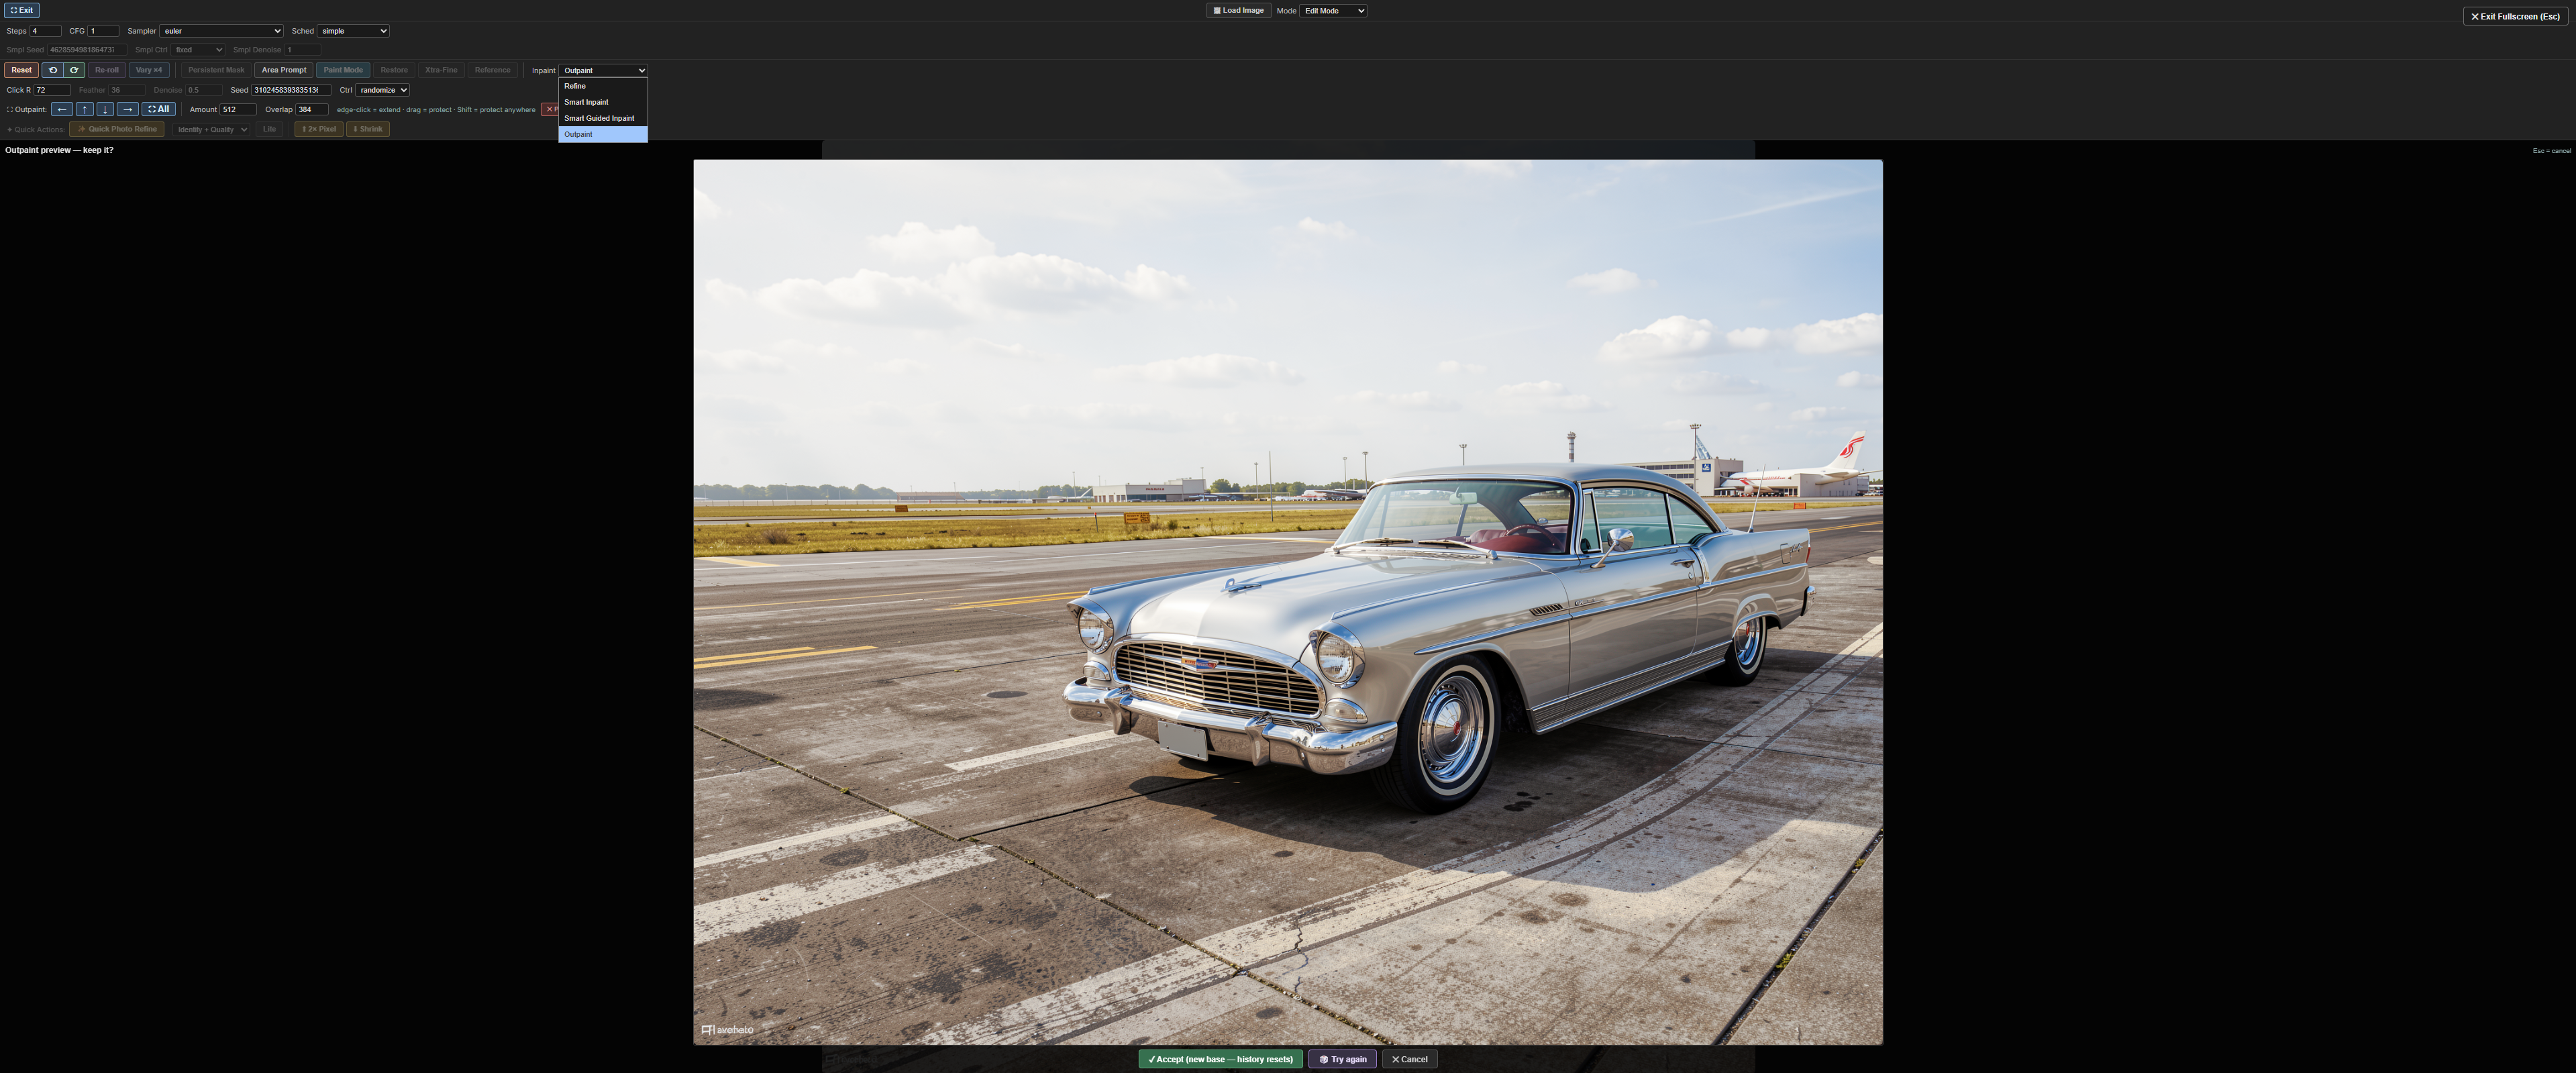
Task: Toggle the Reference option
Action: click(x=492, y=70)
